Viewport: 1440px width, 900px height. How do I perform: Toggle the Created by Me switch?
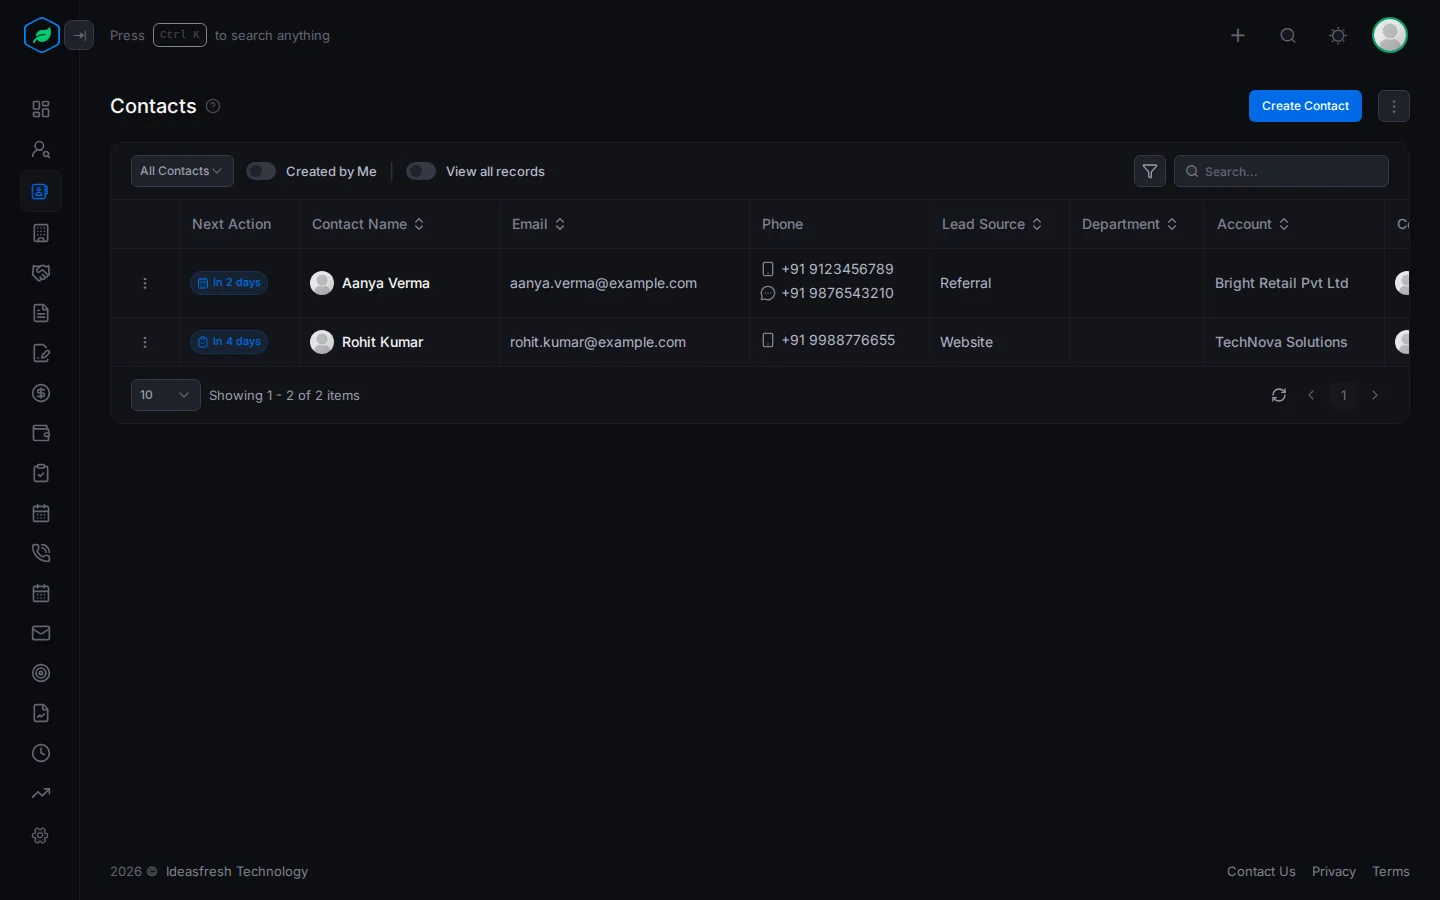[x=261, y=171]
